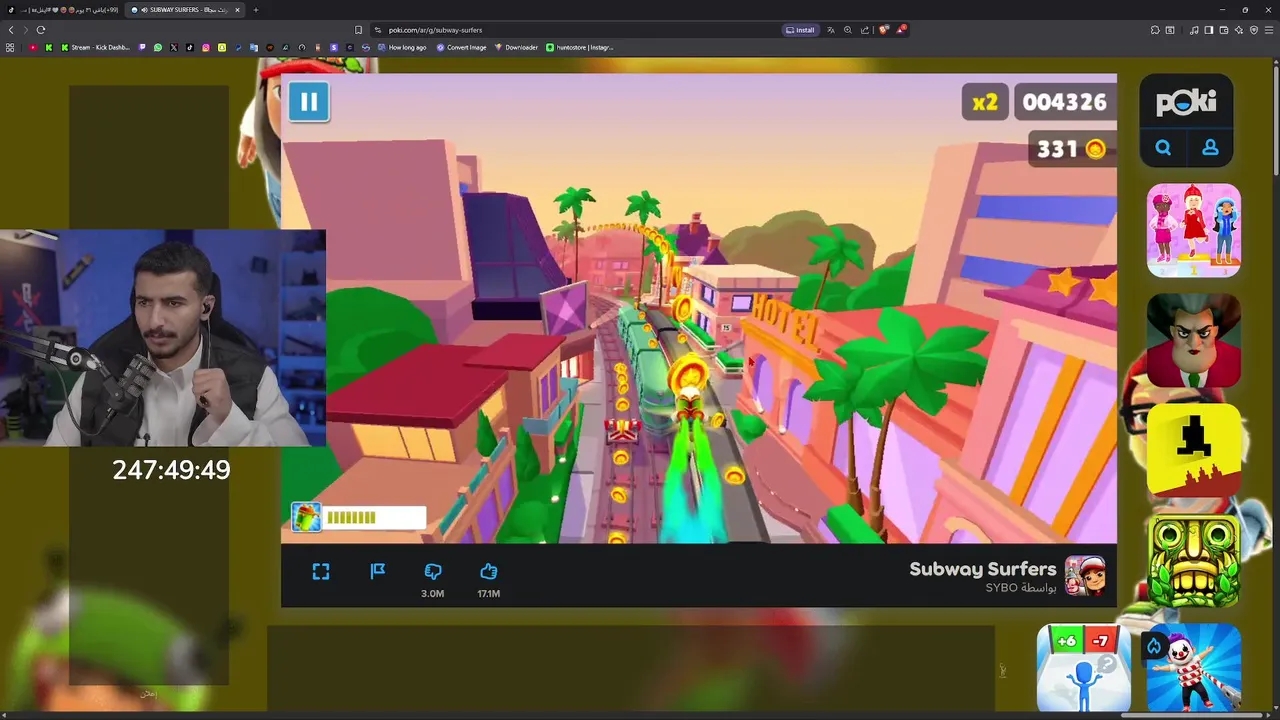Open Poki search with magnifier icon
This screenshot has height=720, width=1280.
(1163, 148)
